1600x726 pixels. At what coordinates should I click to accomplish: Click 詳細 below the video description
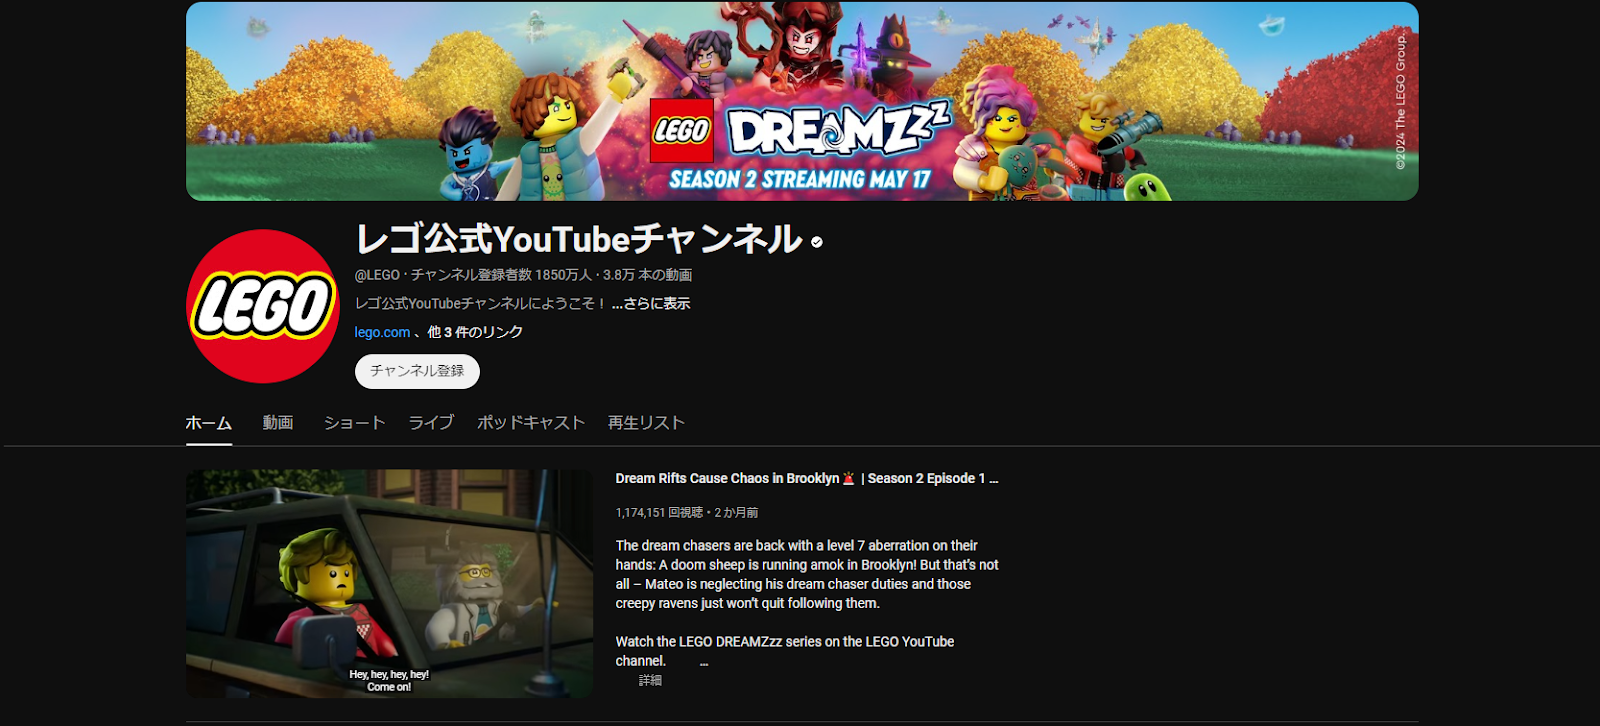[650, 680]
